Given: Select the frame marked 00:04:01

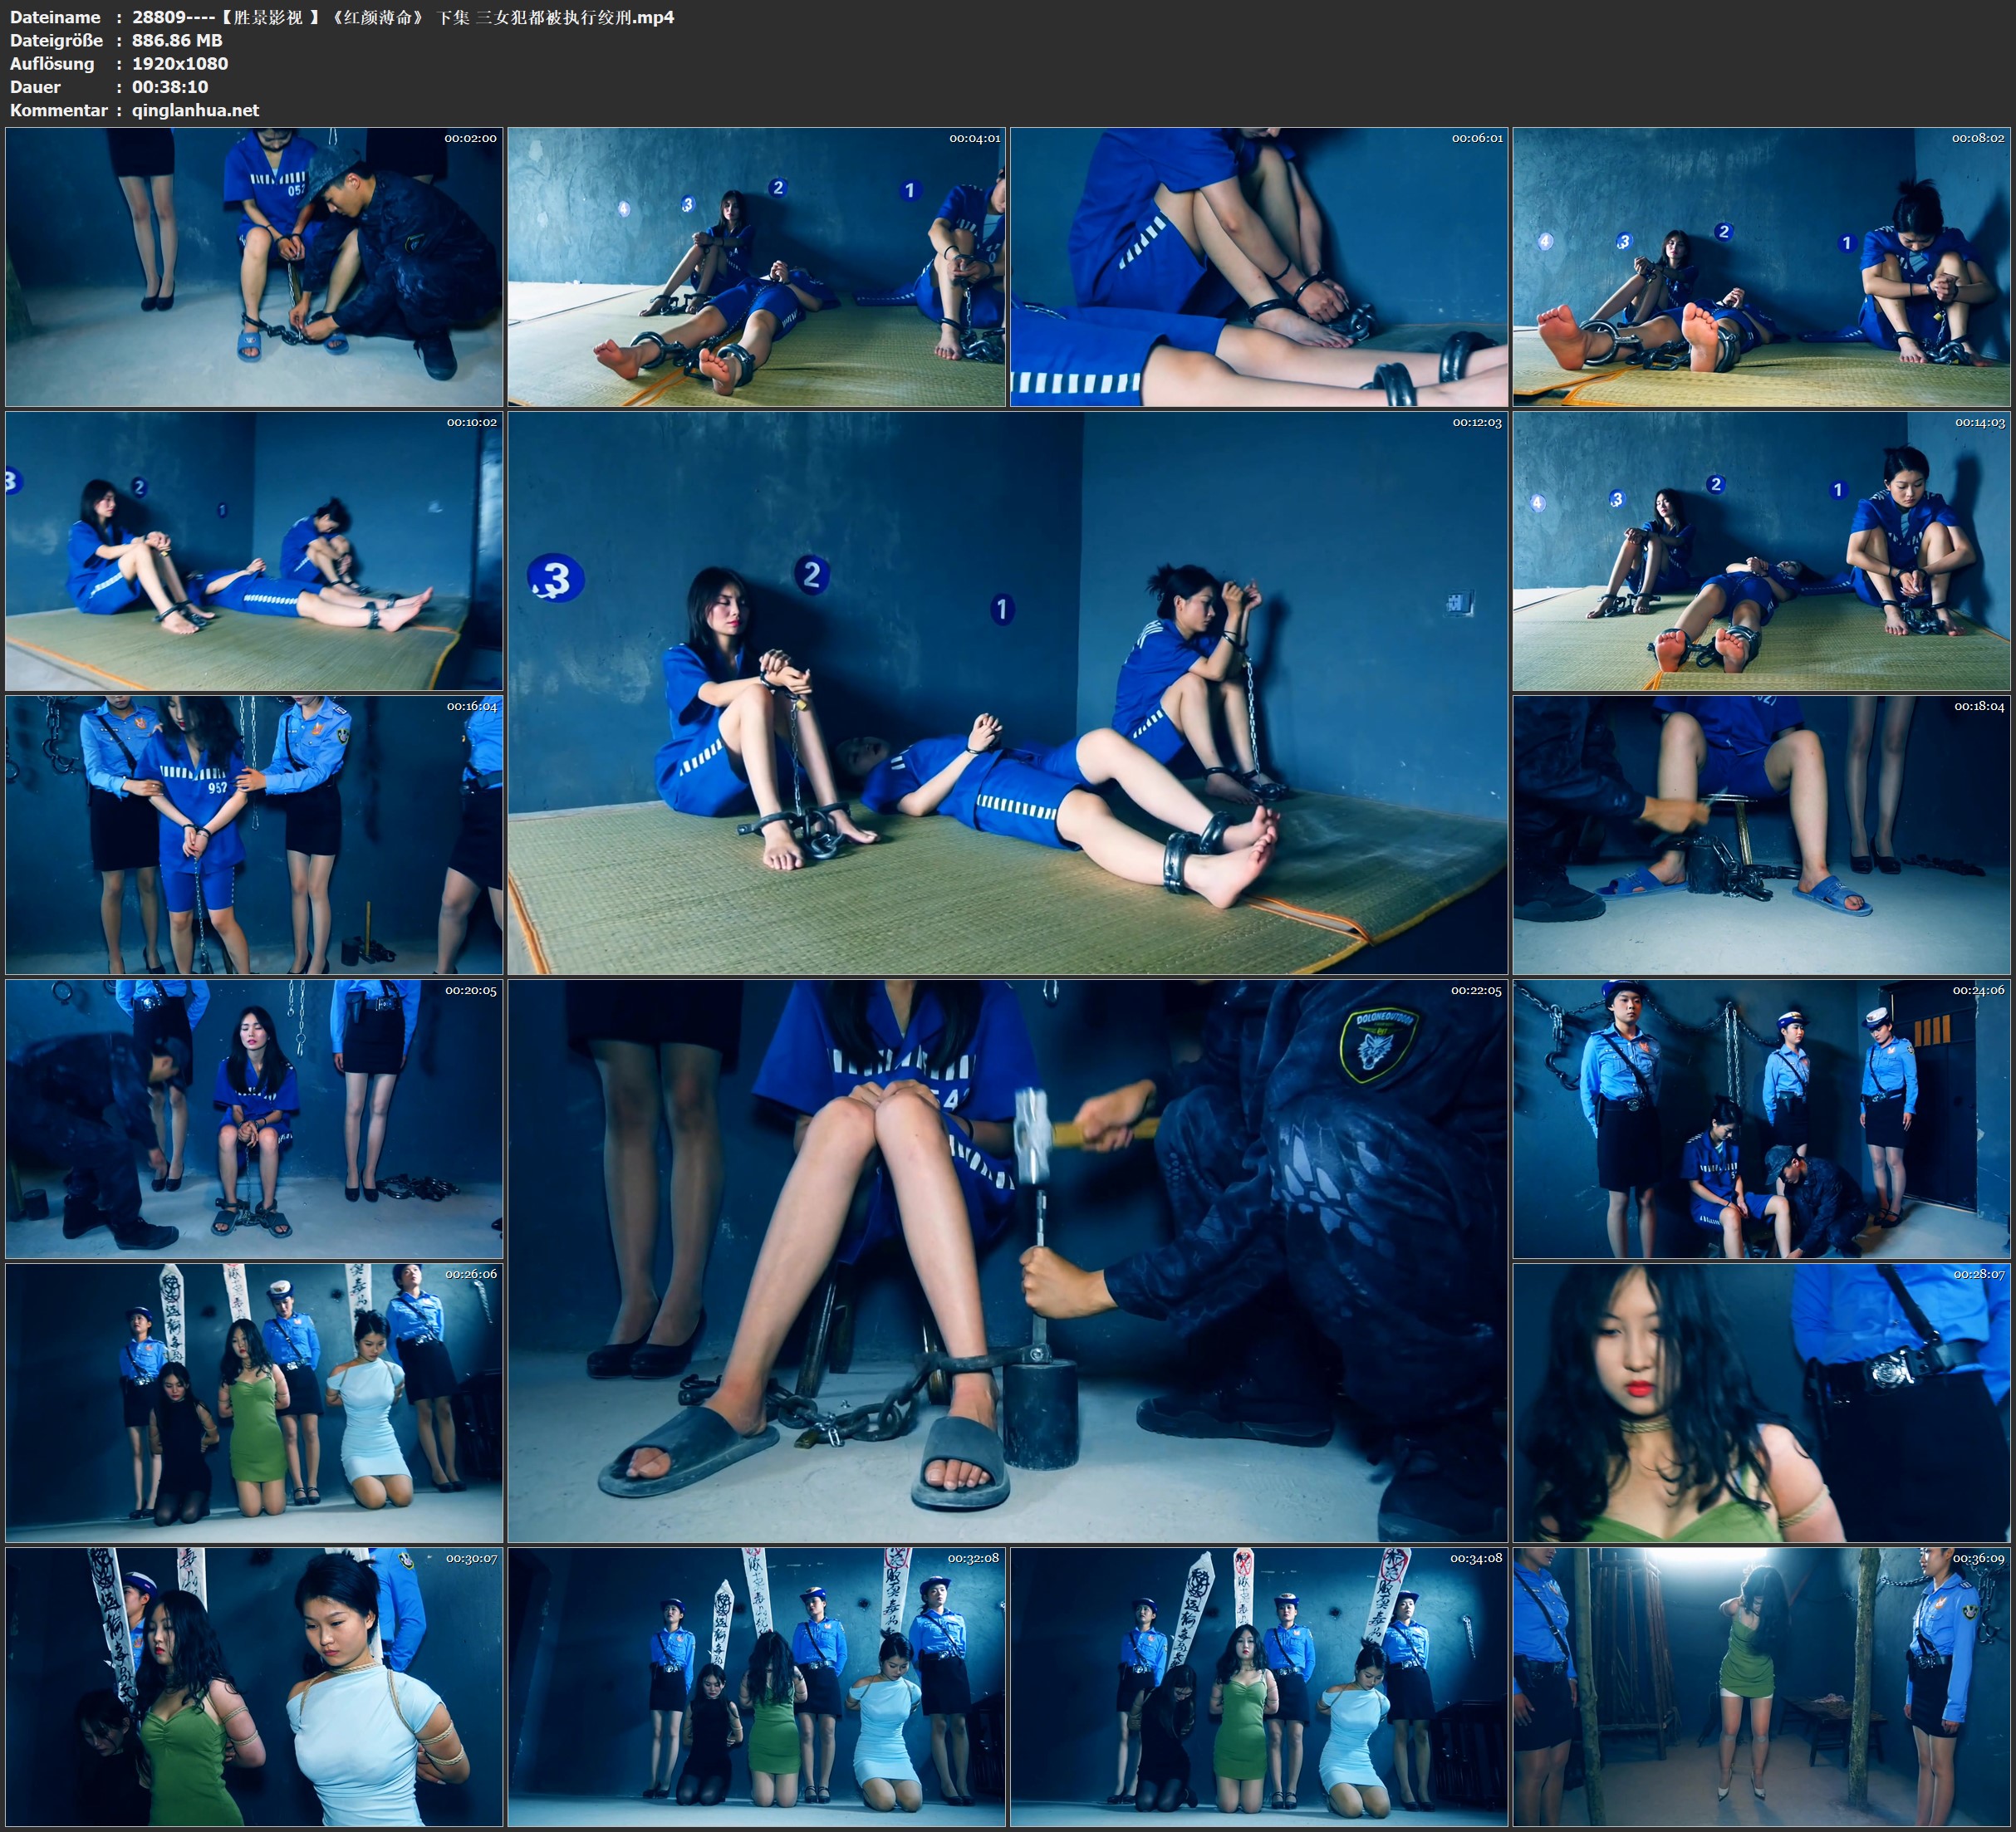Looking at the screenshot, I should pyautogui.click(x=756, y=267).
